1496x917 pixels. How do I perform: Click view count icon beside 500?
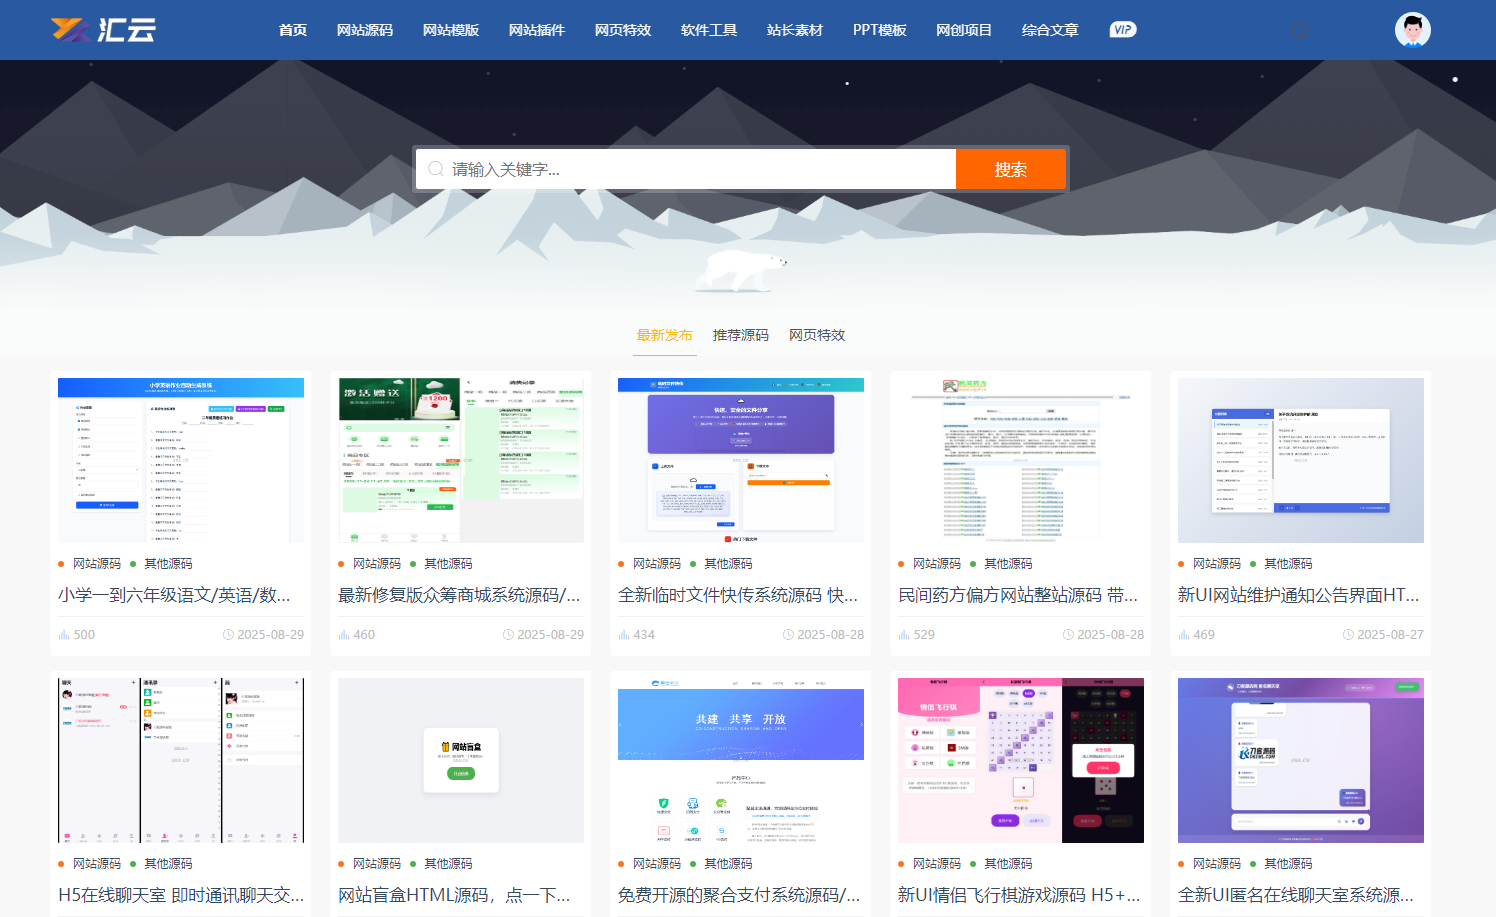[64, 635]
